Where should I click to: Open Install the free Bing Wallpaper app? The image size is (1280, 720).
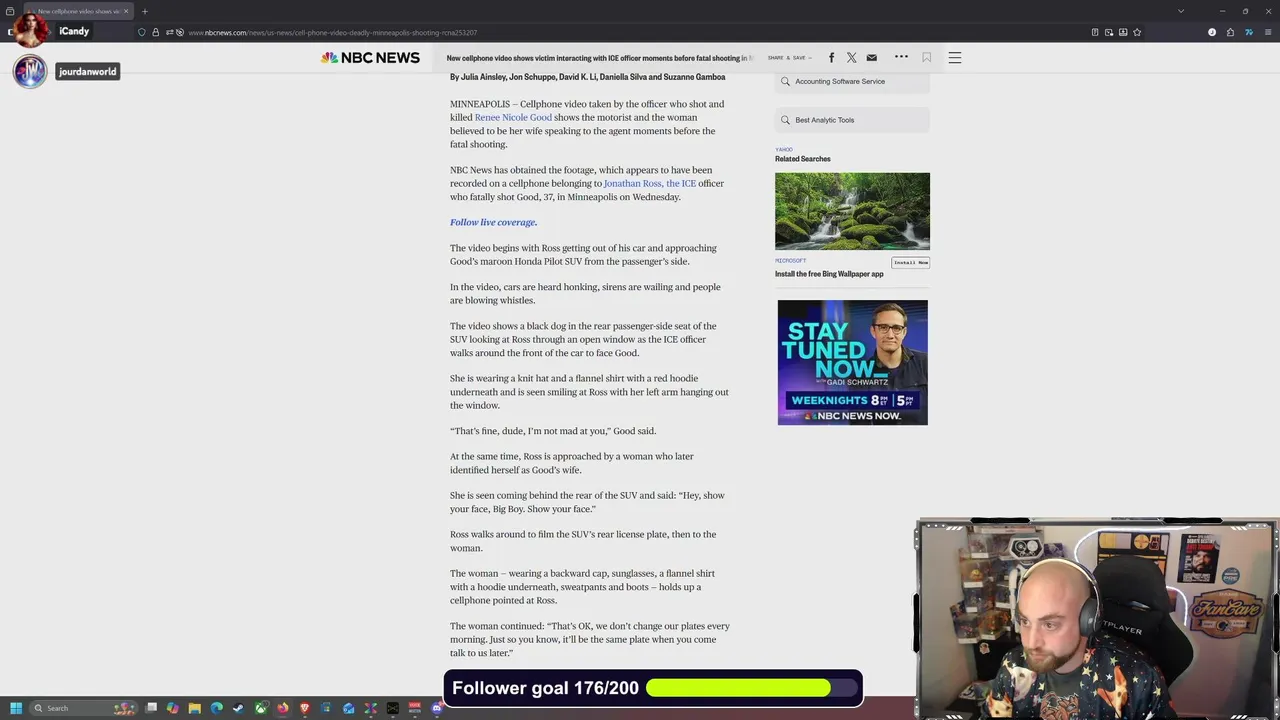click(829, 274)
